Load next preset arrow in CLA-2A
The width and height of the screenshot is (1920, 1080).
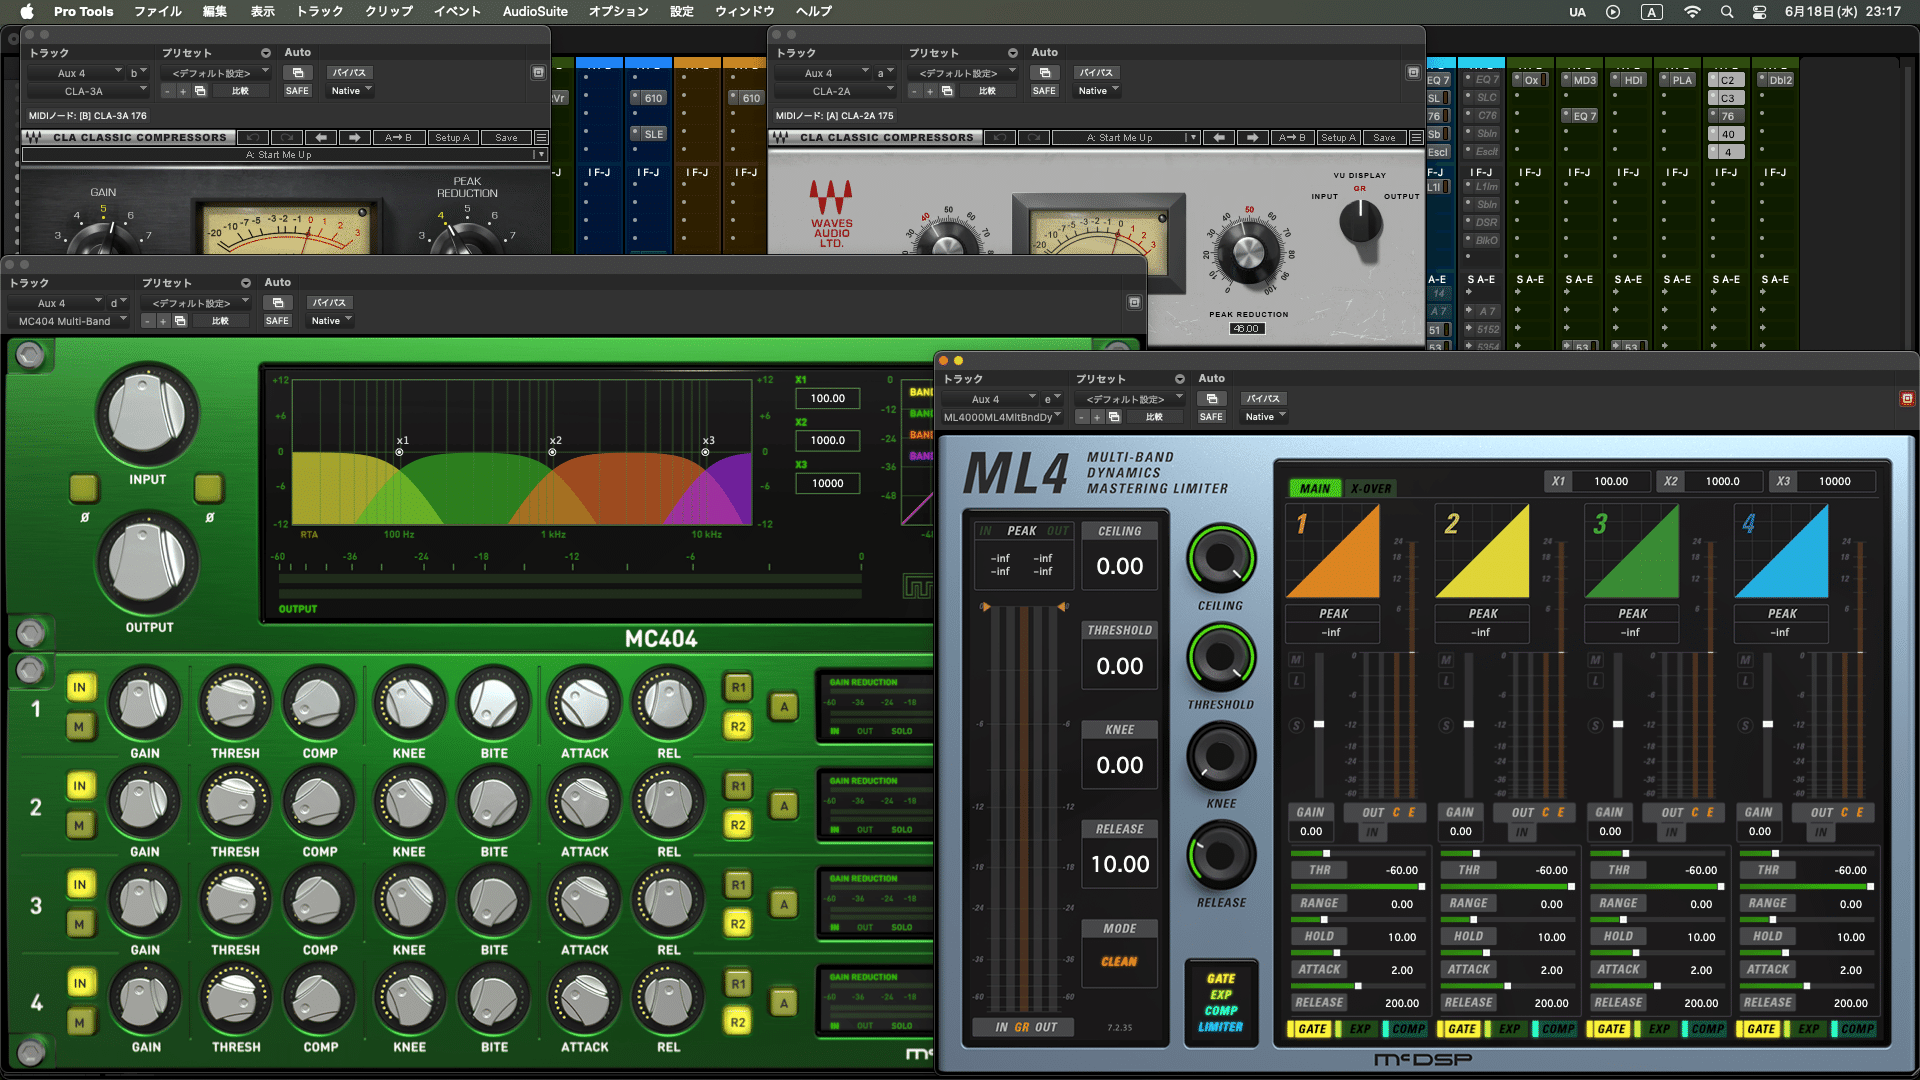pyautogui.click(x=1252, y=137)
